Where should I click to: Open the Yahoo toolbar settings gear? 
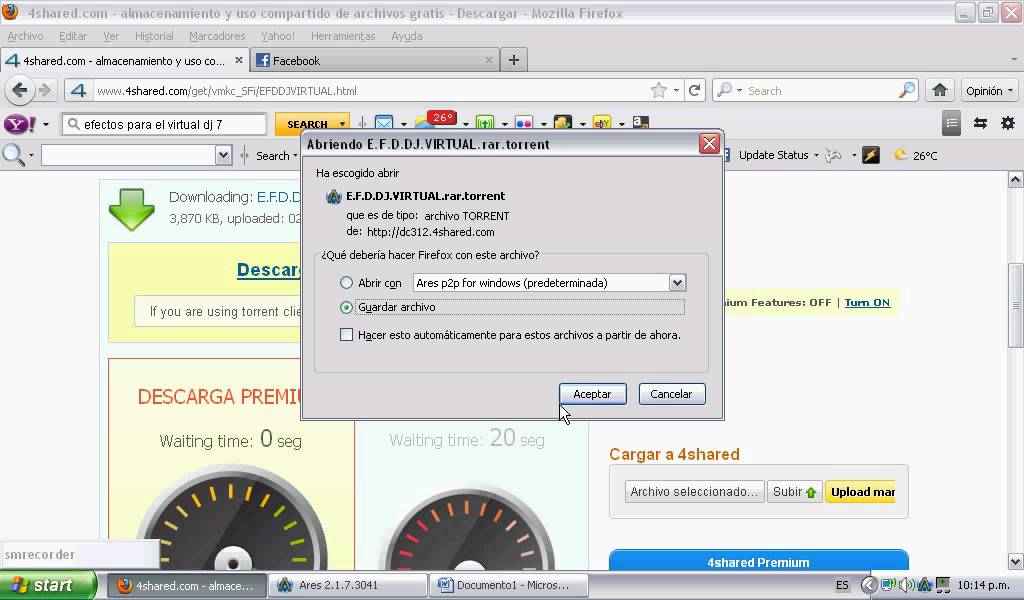pos(1008,123)
